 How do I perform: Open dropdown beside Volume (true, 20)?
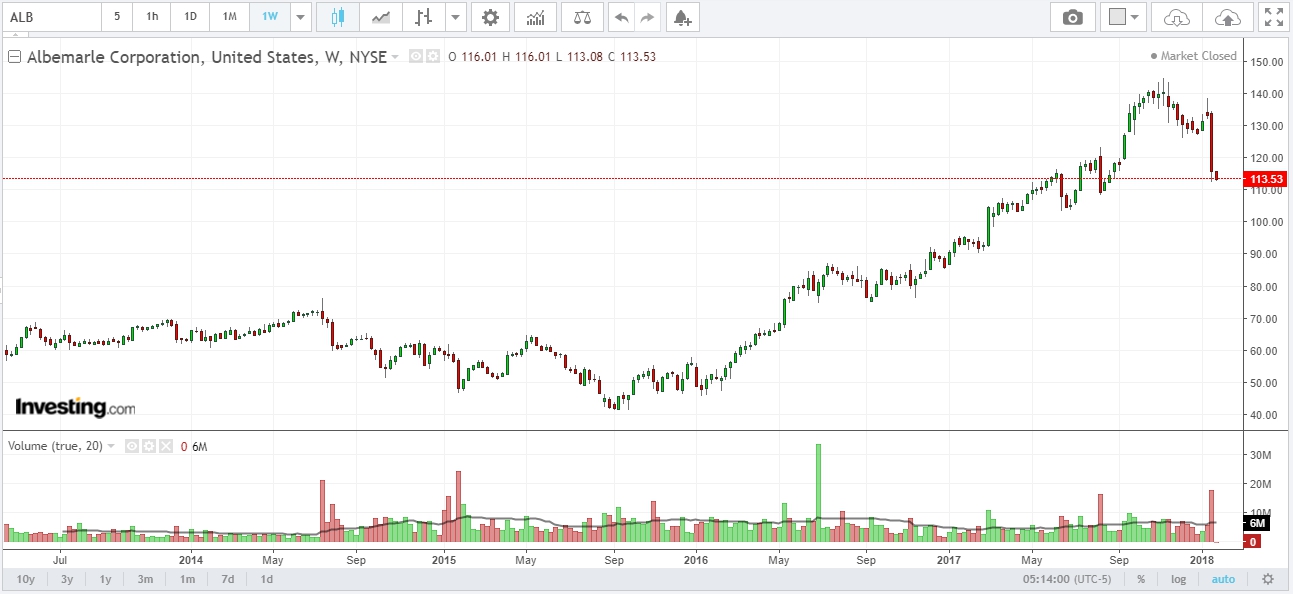point(111,446)
